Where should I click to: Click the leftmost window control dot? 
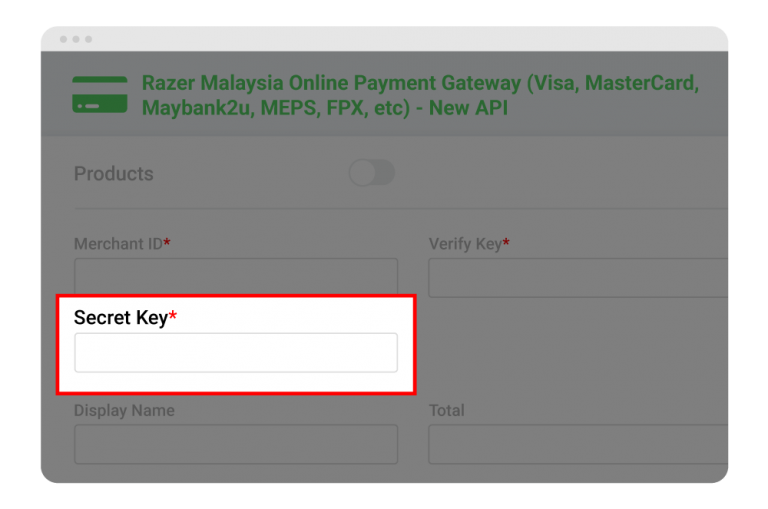[x=63, y=39]
